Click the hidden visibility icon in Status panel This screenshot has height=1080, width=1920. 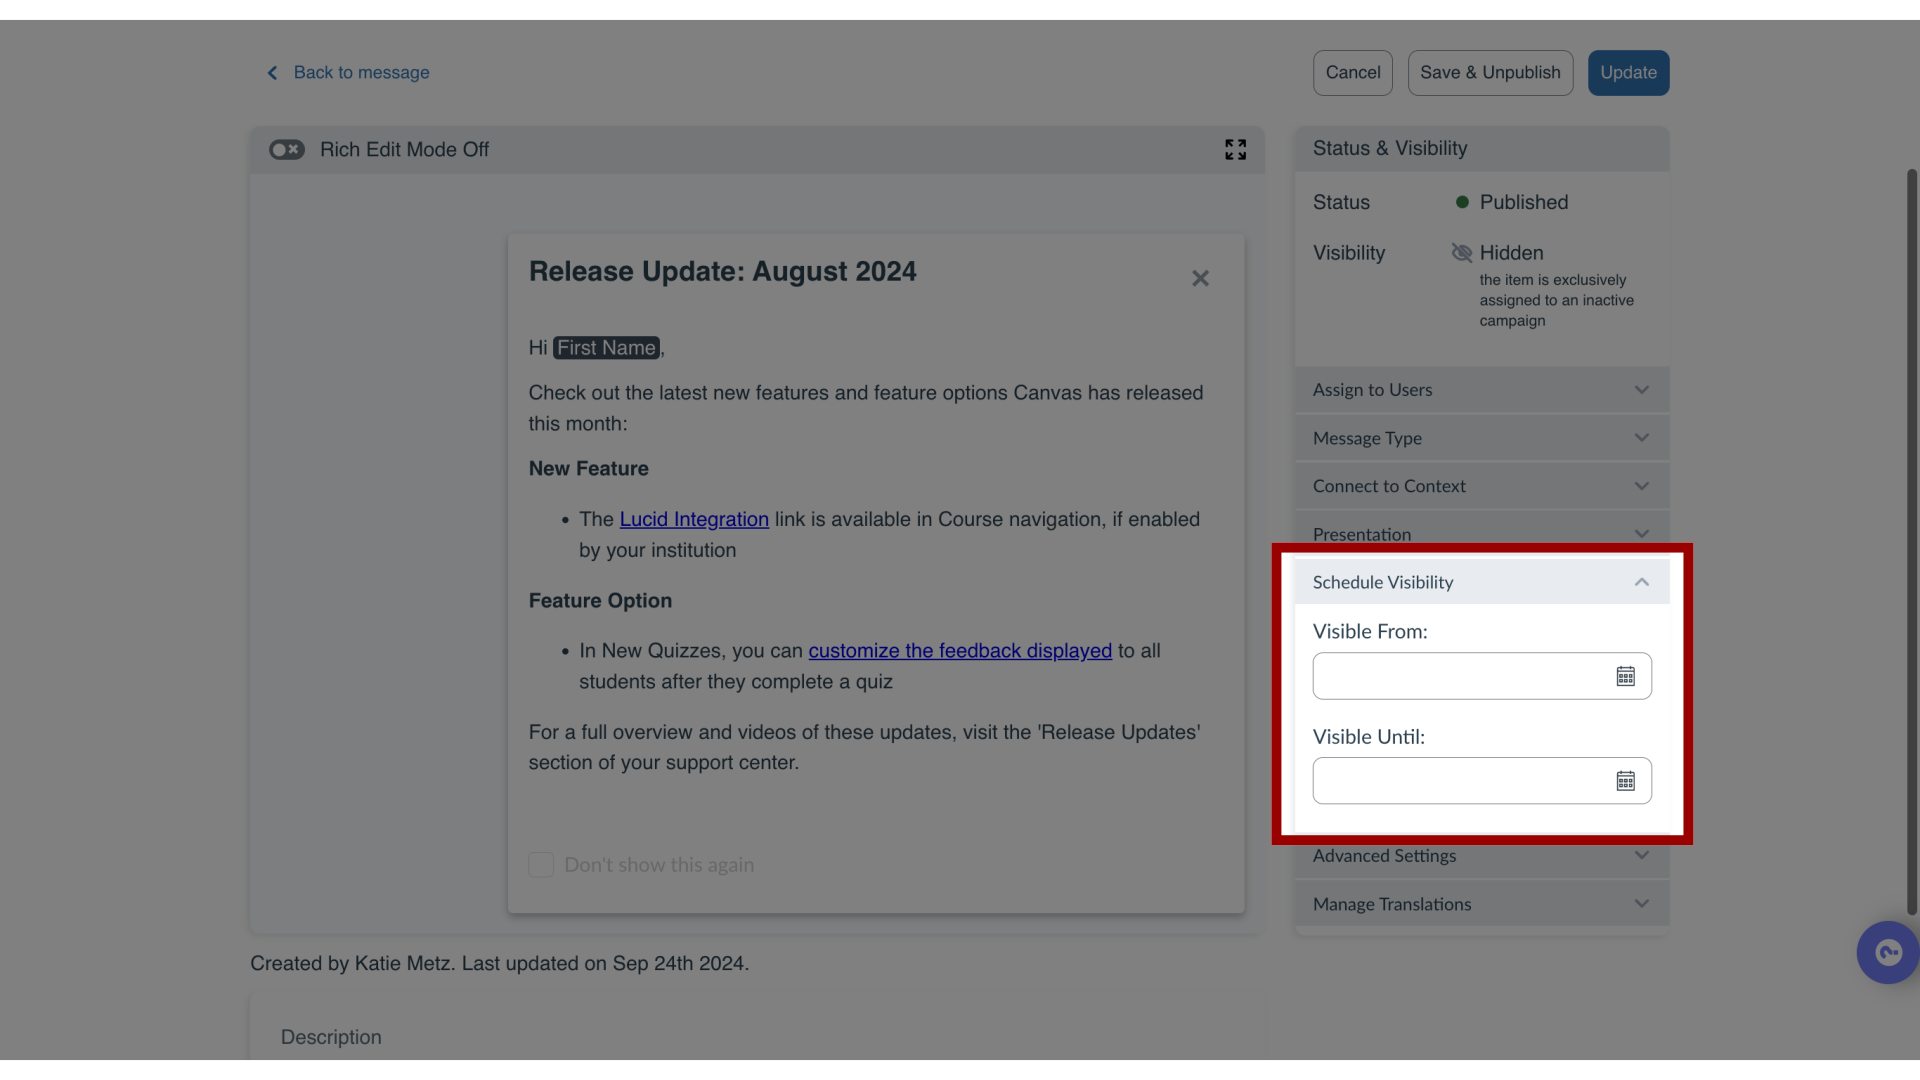[1460, 252]
